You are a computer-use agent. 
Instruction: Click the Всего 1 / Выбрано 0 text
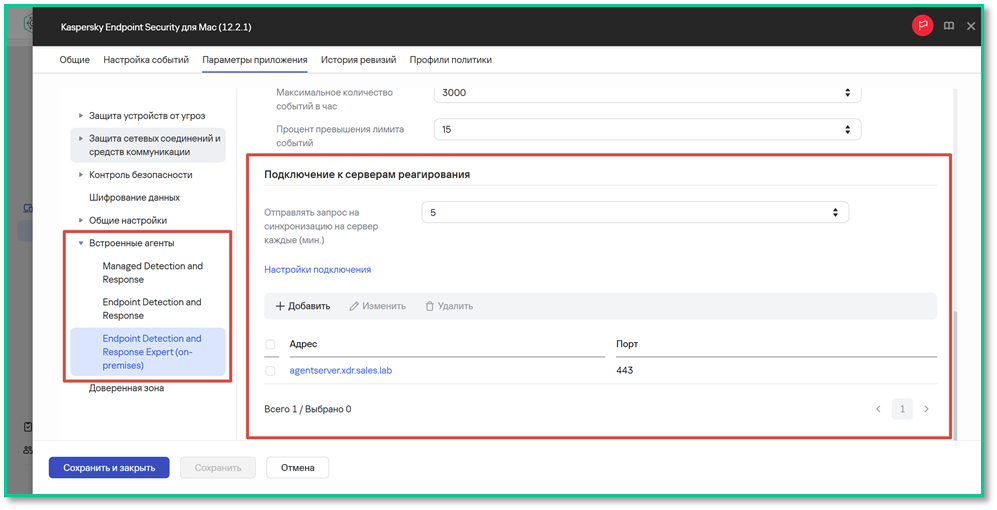coord(308,409)
